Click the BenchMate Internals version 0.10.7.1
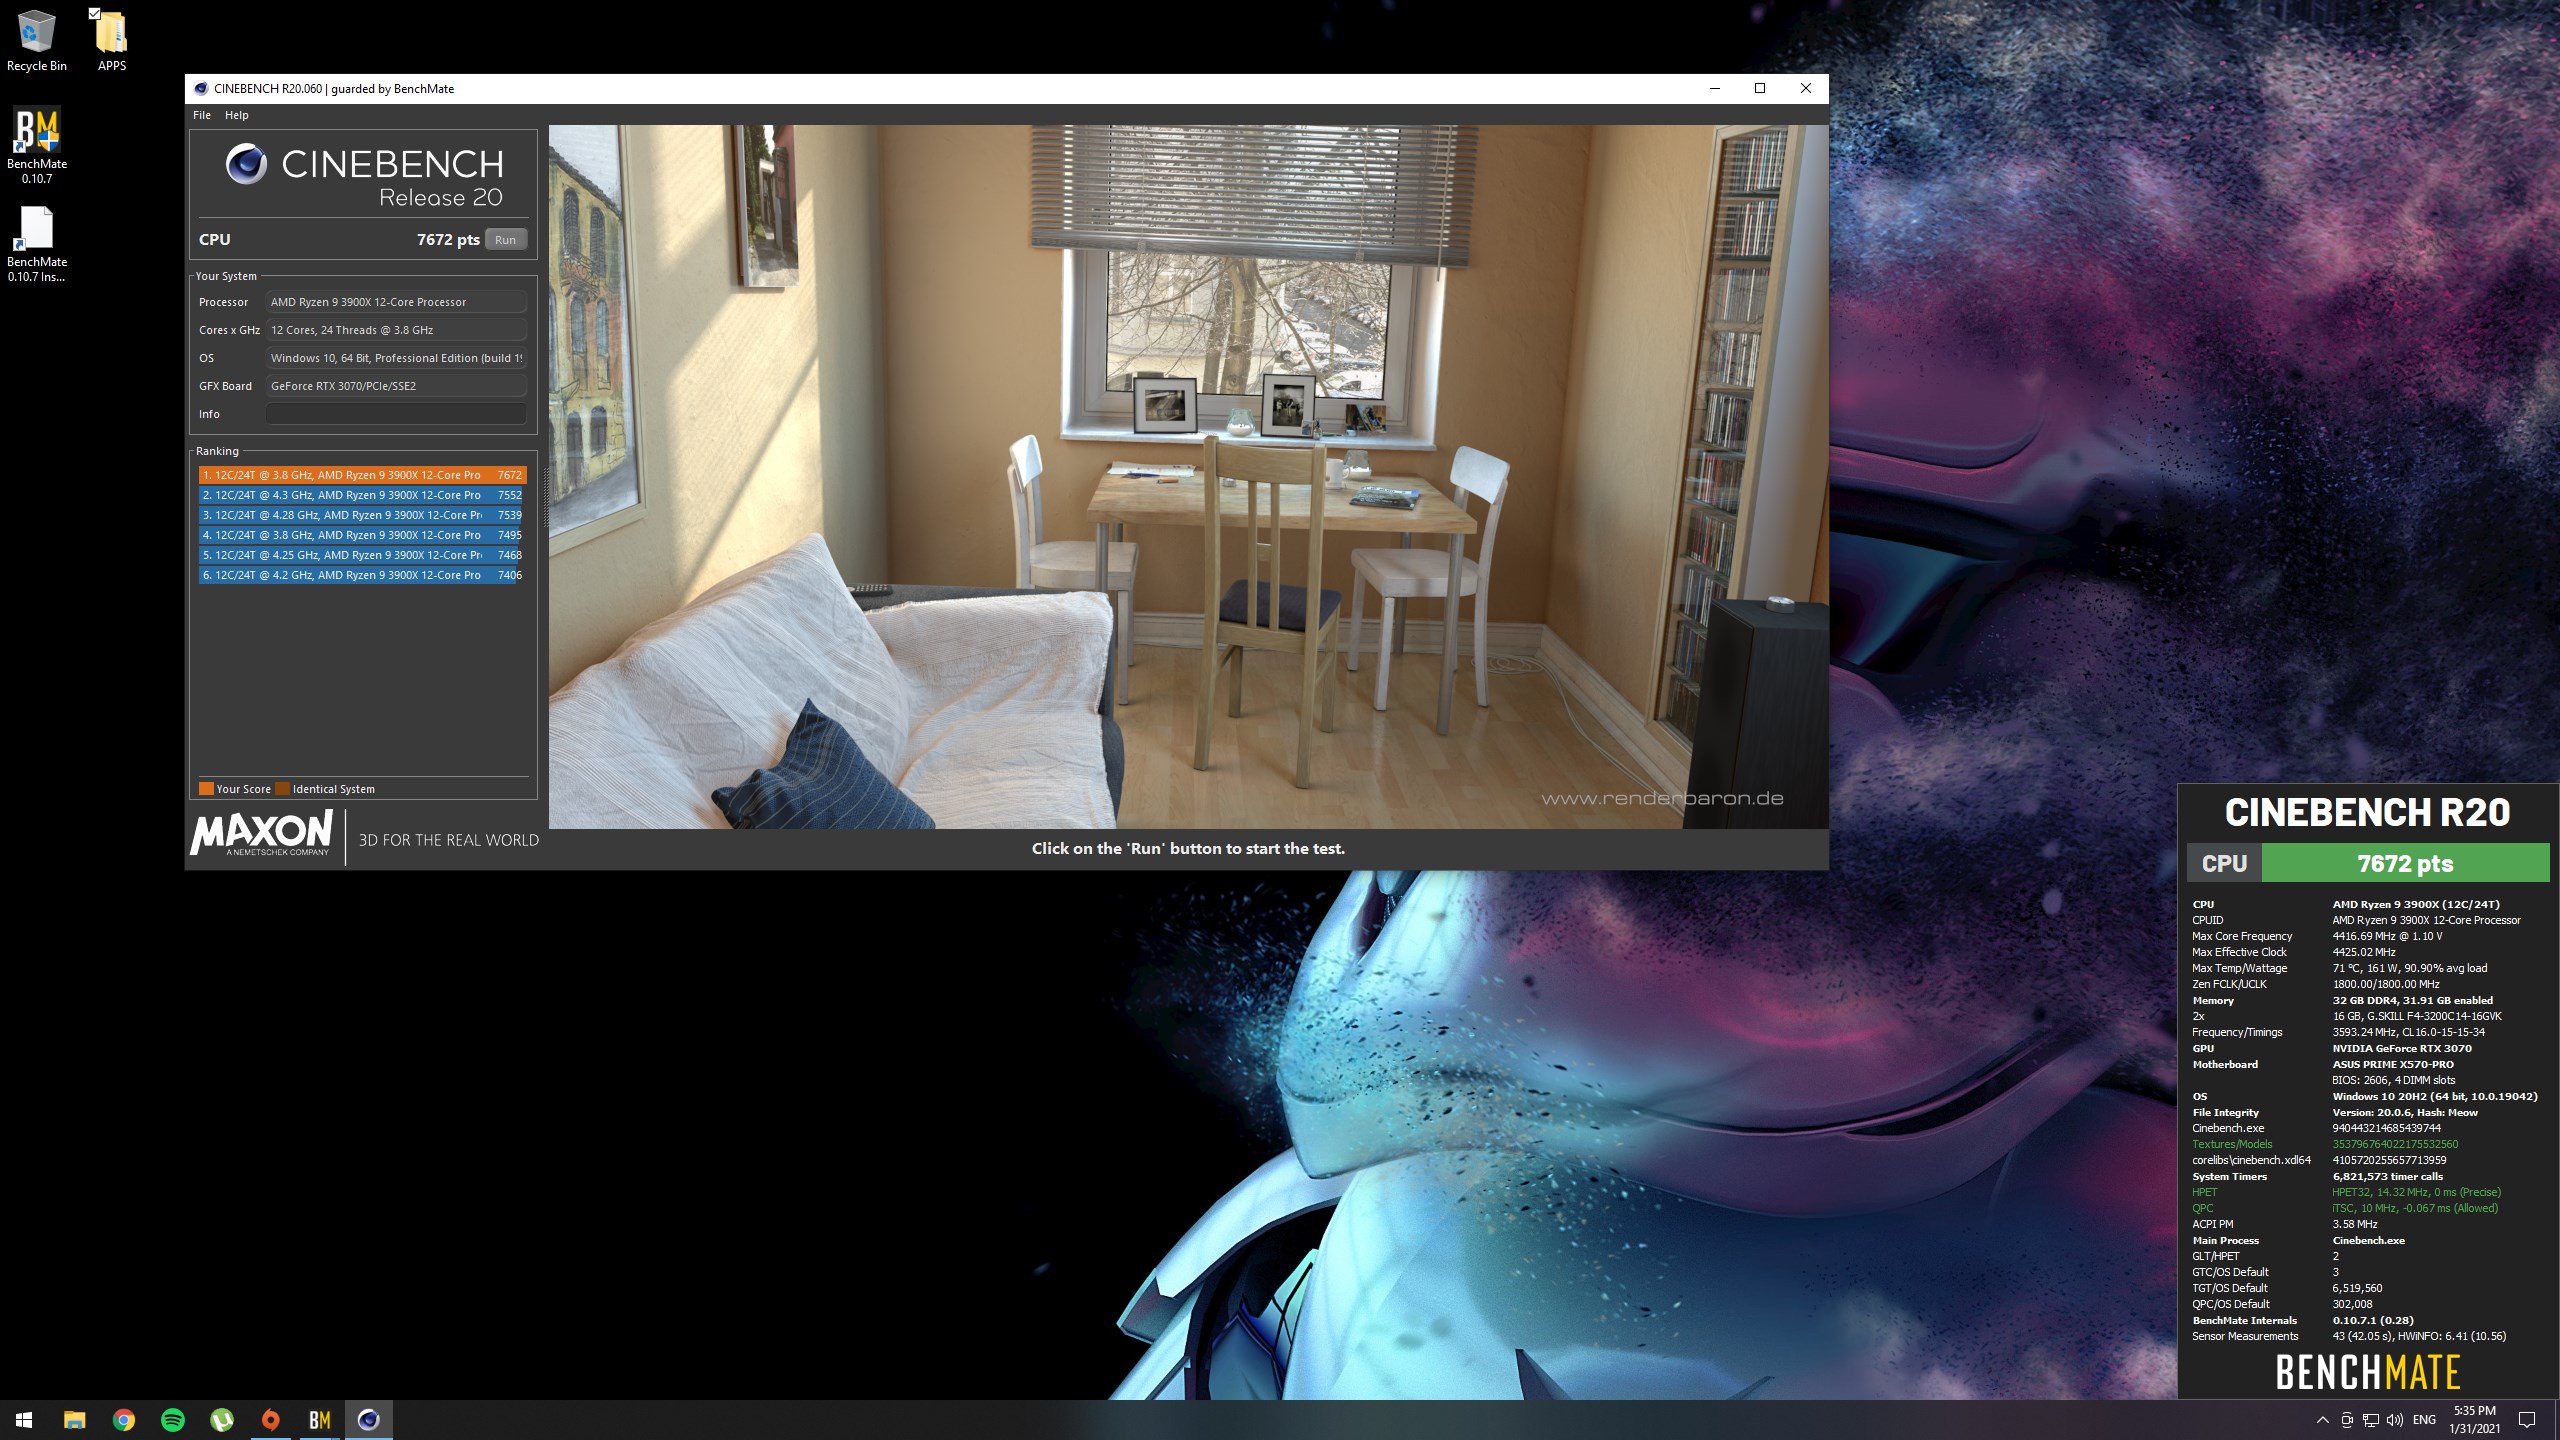This screenshot has height=1440, width=2560. click(2373, 1320)
